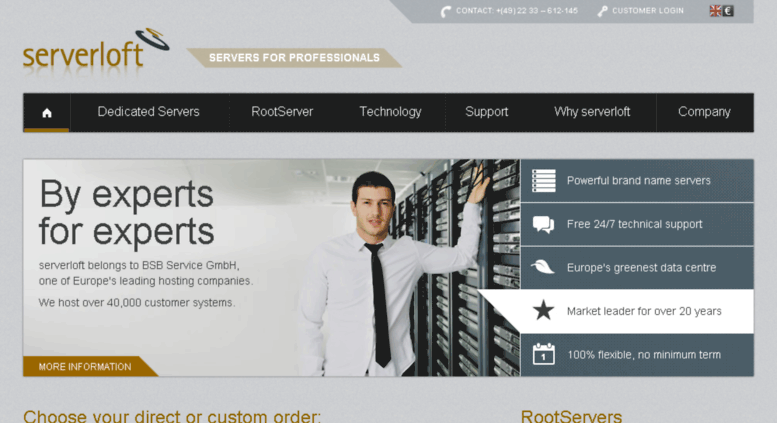Open the Company menu
The width and height of the screenshot is (777, 423).
(x=704, y=112)
